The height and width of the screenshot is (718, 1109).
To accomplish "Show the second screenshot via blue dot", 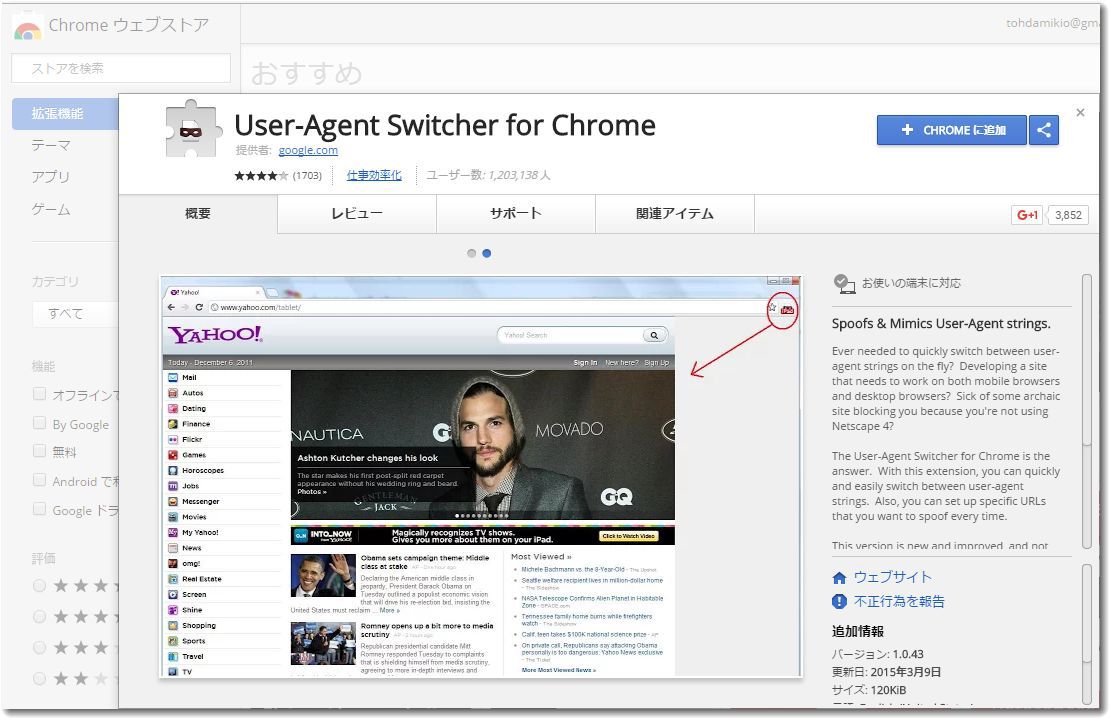I will (x=487, y=253).
